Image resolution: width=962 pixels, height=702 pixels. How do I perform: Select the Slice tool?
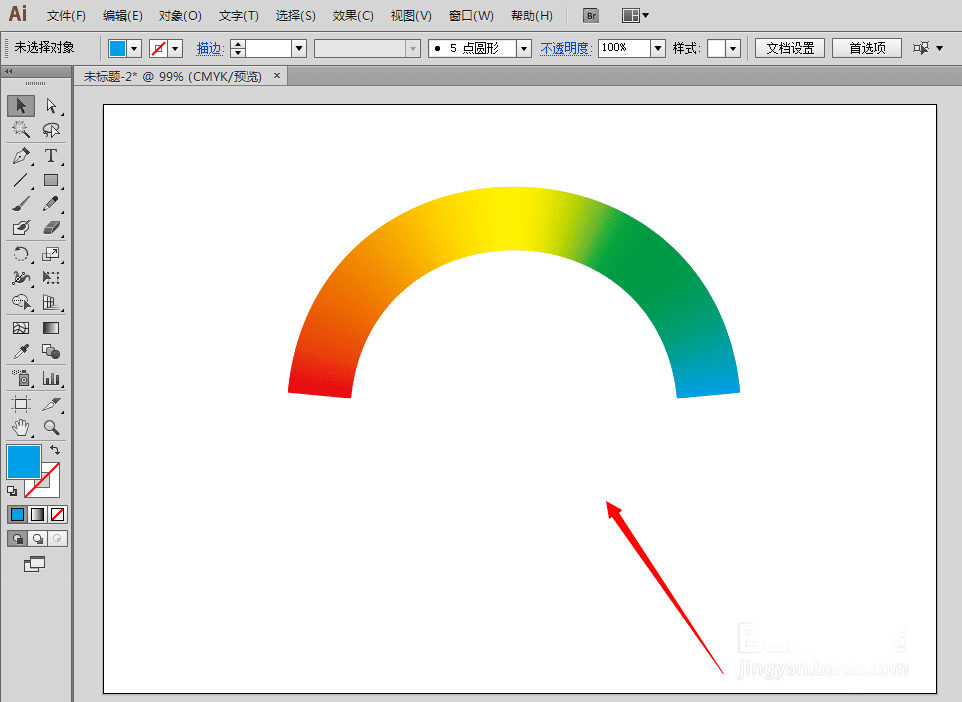click(51, 404)
